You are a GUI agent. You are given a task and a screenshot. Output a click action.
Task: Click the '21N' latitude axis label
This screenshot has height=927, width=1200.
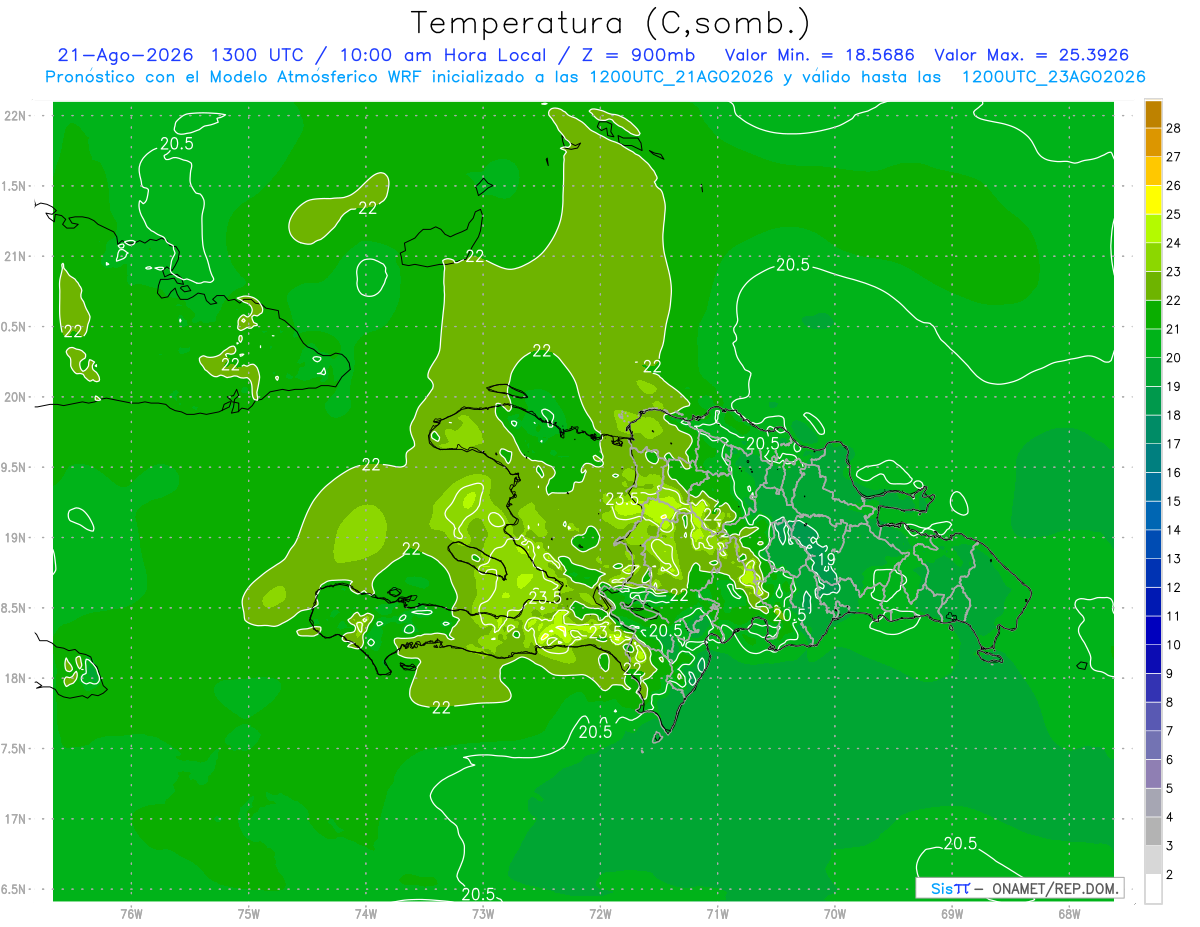click(15, 256)
